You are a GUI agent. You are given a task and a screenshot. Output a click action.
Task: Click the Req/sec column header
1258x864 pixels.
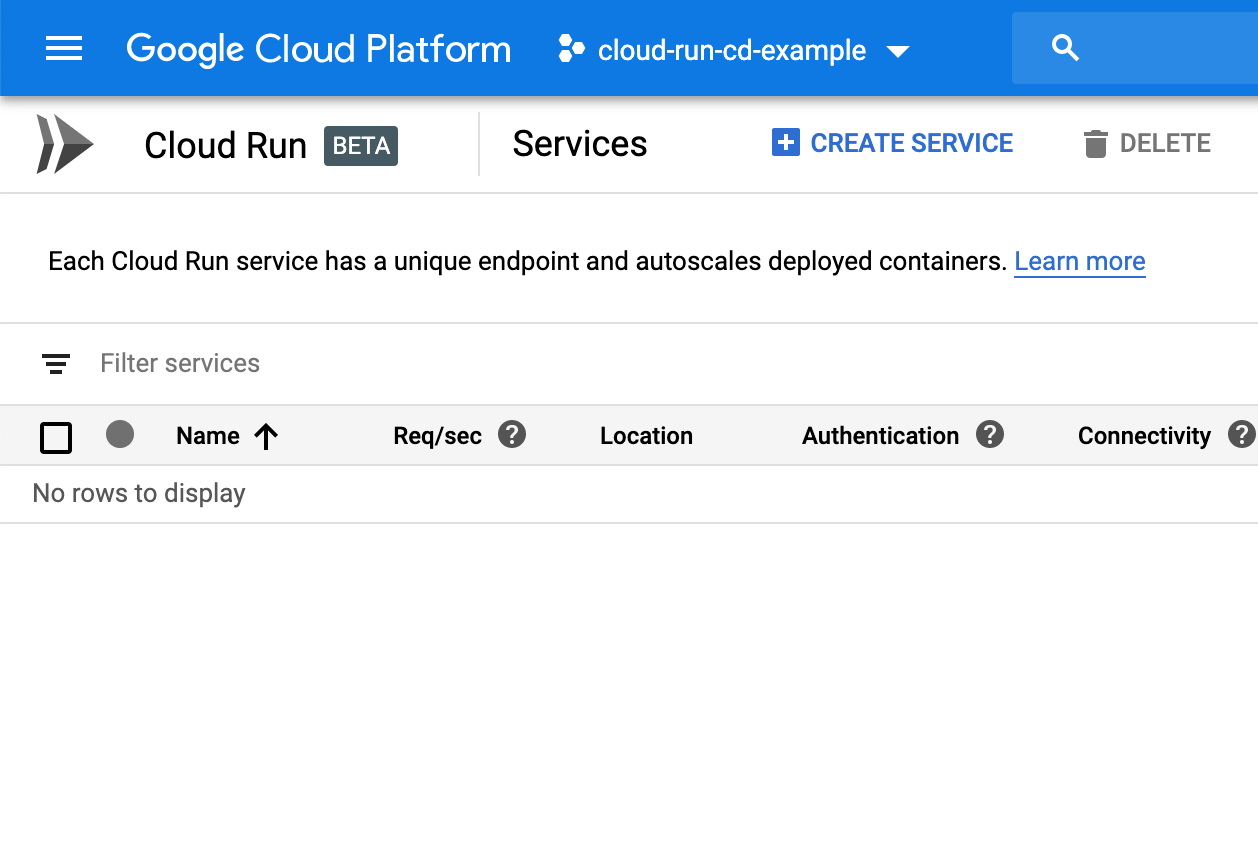coord(437,436)
